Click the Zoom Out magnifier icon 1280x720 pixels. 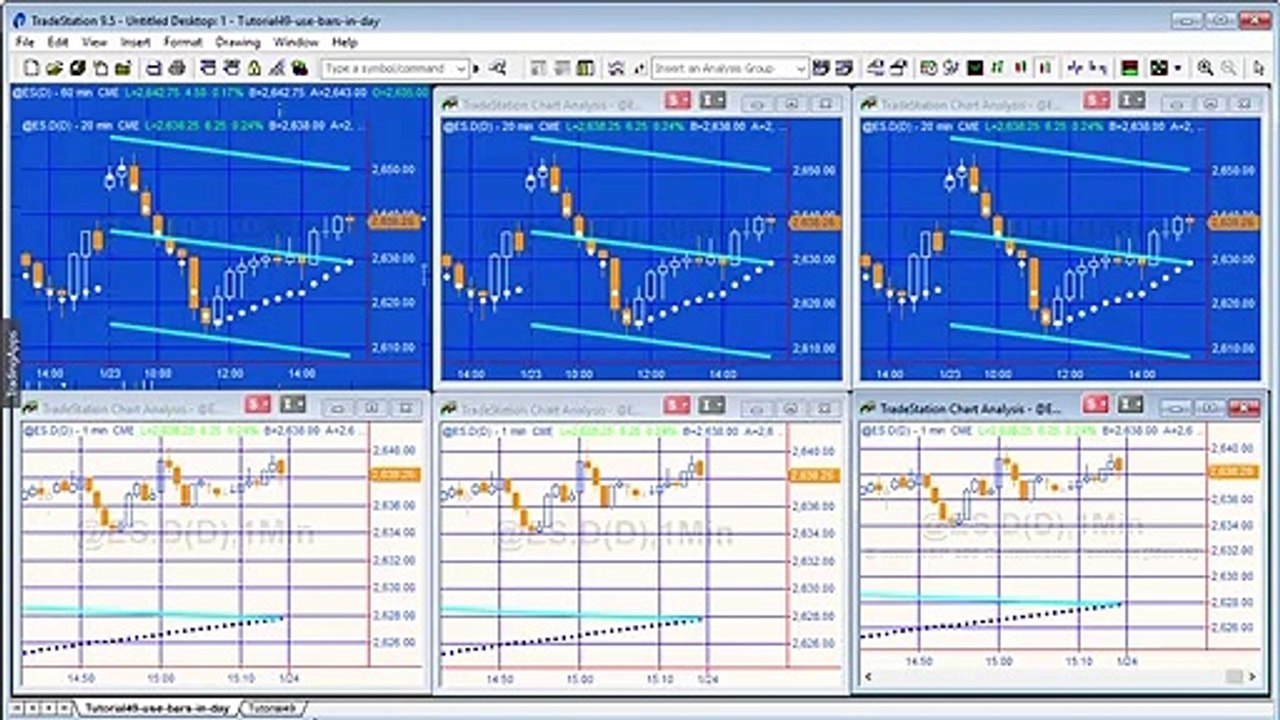click(x=1228, y=68)
